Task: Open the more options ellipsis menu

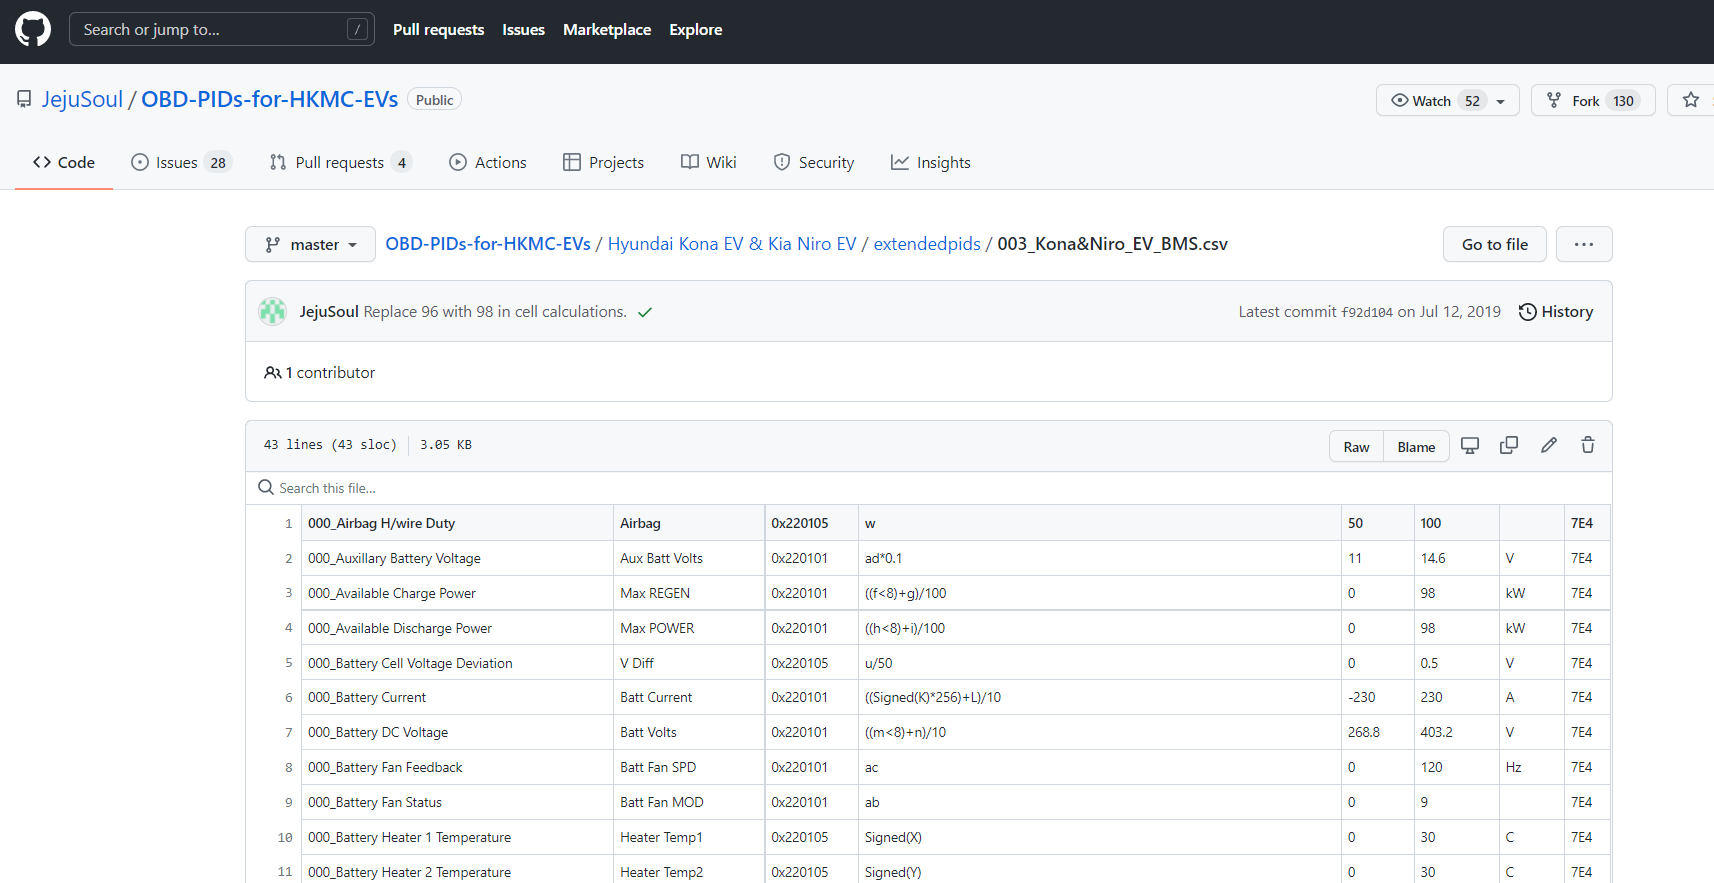Action: point(1584,244)
